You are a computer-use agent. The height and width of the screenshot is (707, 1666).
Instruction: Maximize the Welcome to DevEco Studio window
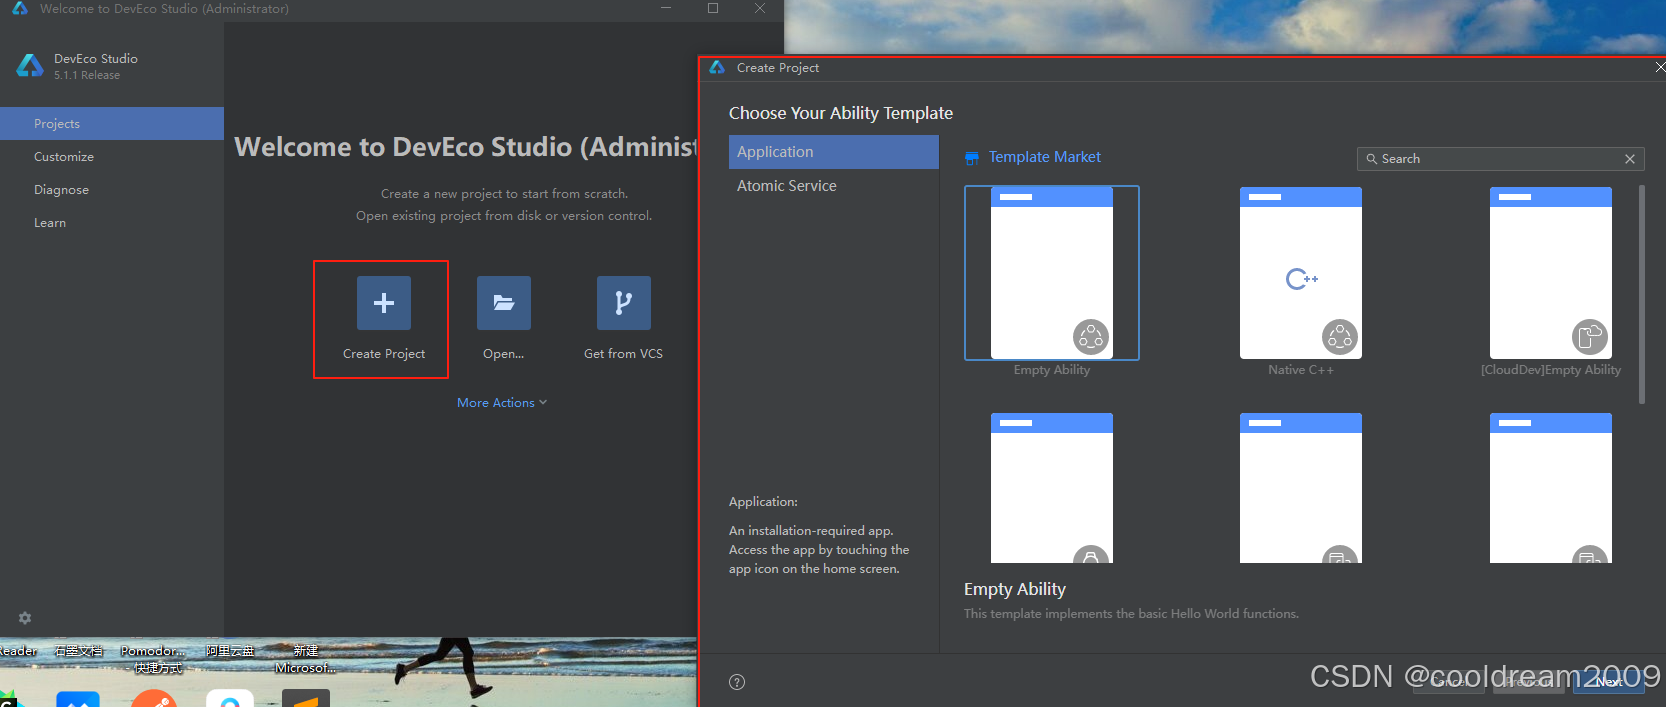713,8
